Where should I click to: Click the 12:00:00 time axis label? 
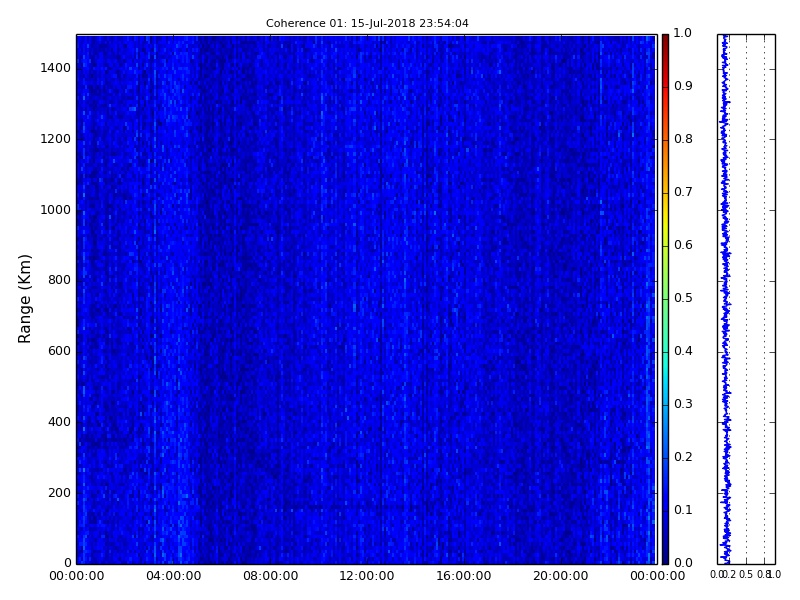point(367,576)
